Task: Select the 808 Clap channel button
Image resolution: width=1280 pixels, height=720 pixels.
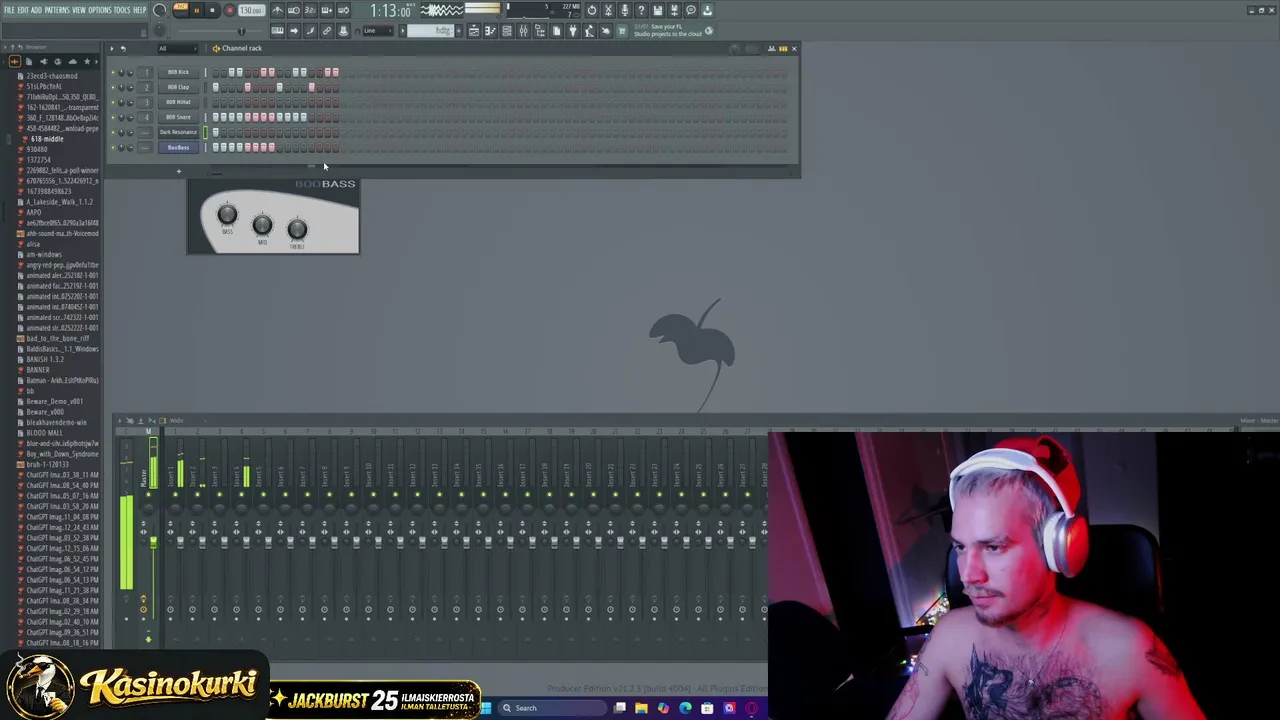Action: (x=178, y=87)
